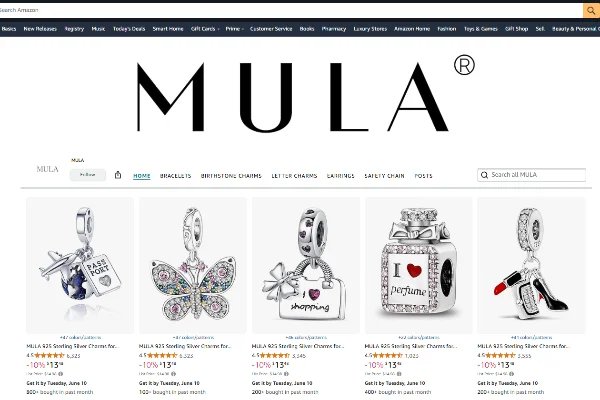The width and height of the screenshot is (600, 400).
Task: Click the magnifier icon in MULA search
Action: [484, 175]
